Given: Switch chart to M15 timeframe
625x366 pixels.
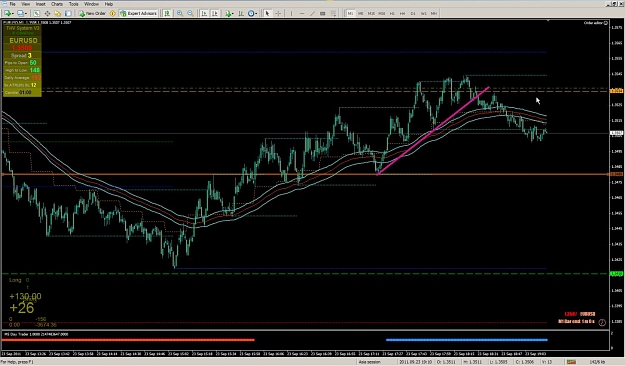Looking at the screenshot, I should [x=371, y=14].
